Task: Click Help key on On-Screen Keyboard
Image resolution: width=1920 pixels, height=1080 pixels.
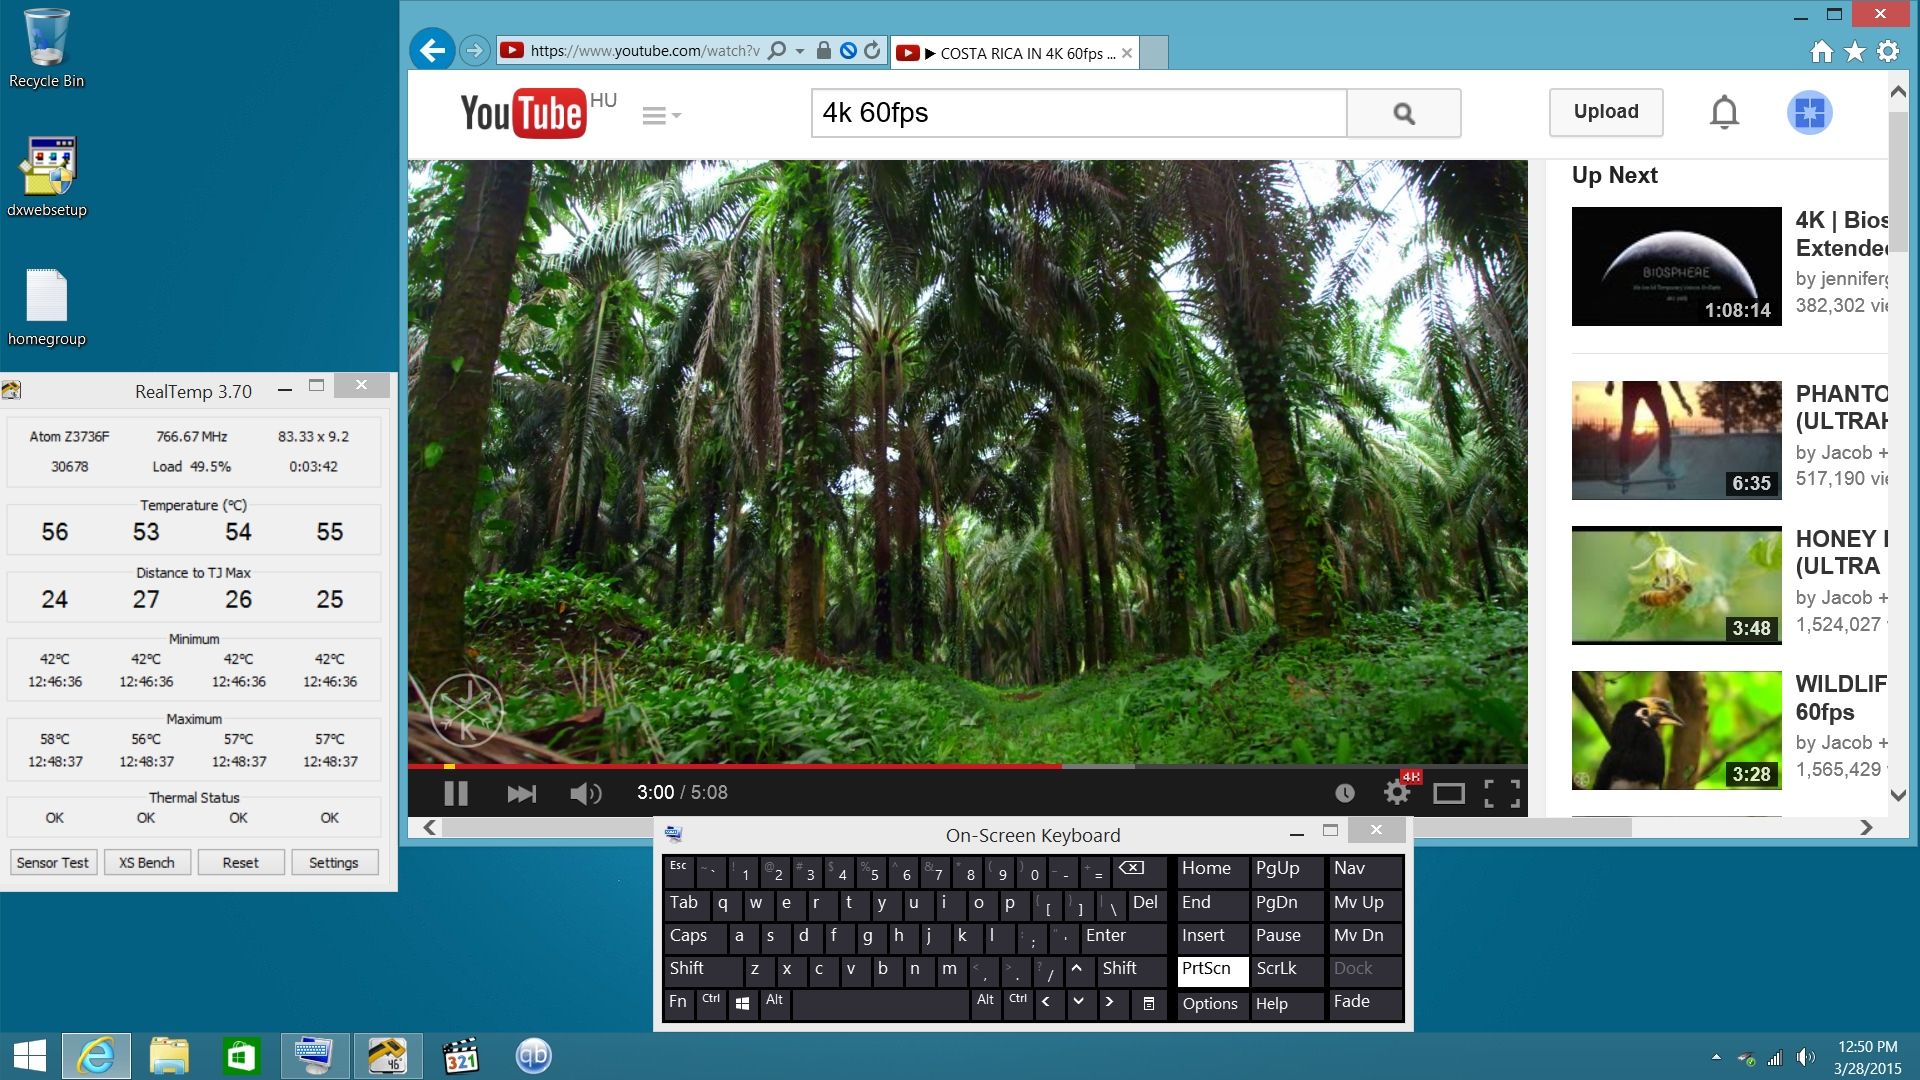Action: (1285, 1004)
